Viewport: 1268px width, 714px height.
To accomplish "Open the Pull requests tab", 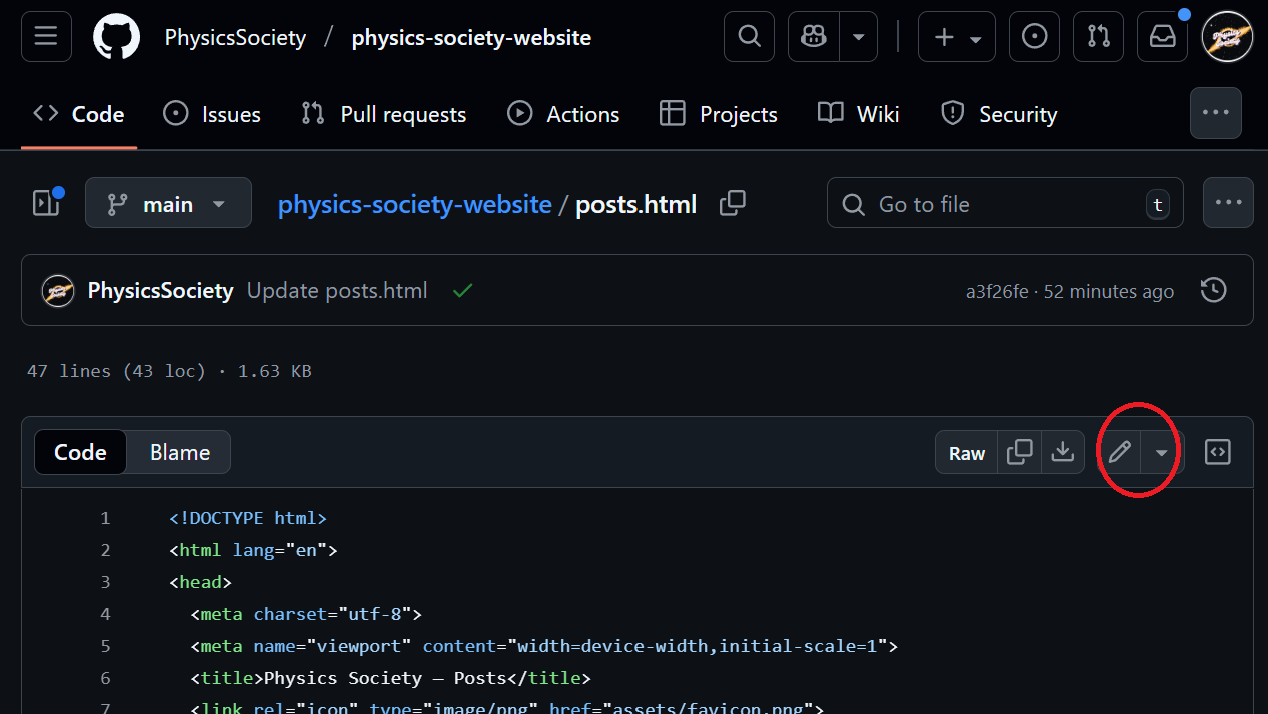I will point(383,113).
